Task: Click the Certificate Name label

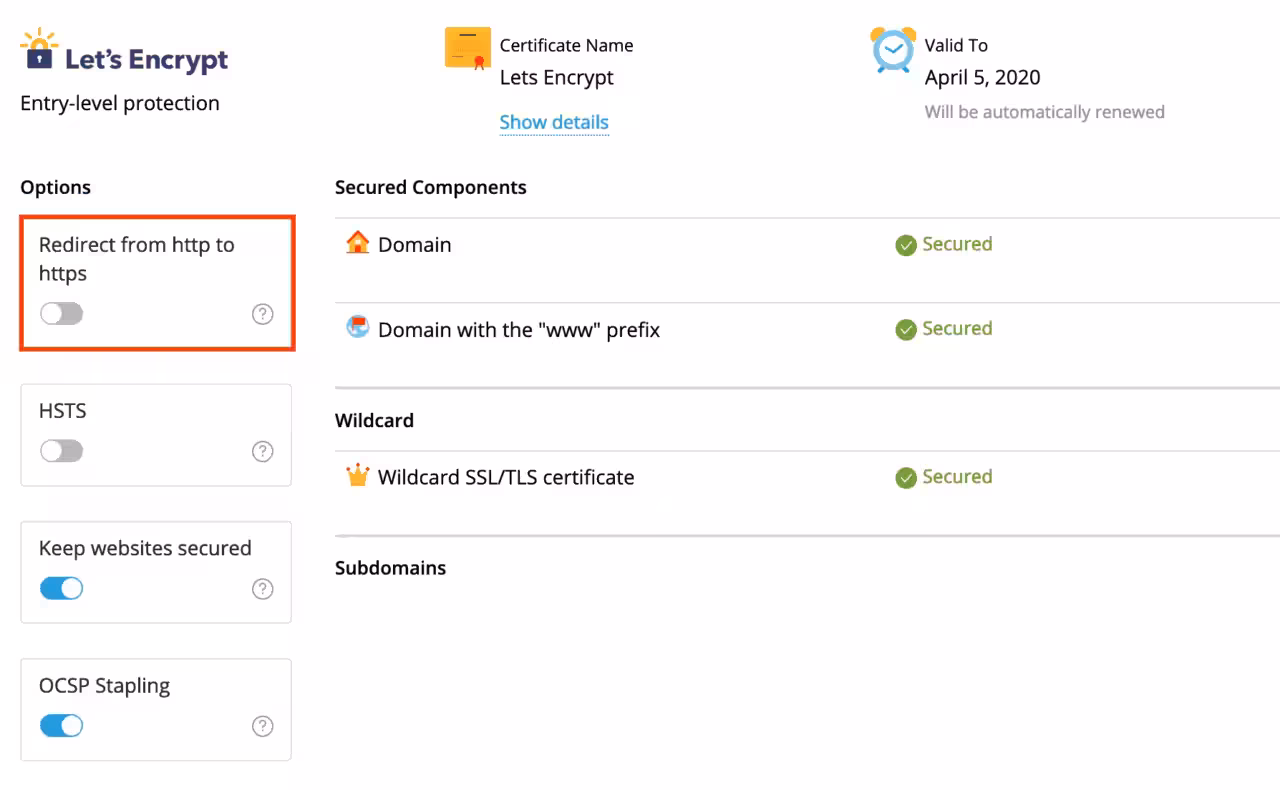Action: [x=566, y=45]
